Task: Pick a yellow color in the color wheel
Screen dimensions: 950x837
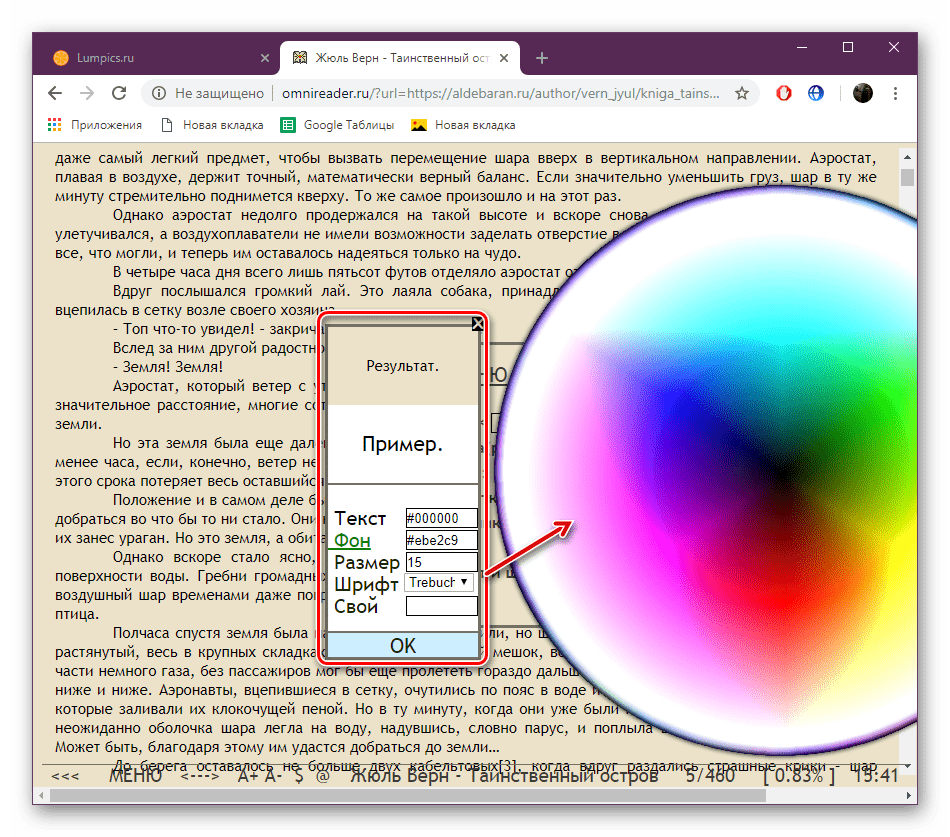Action: (x=897, y=564)
